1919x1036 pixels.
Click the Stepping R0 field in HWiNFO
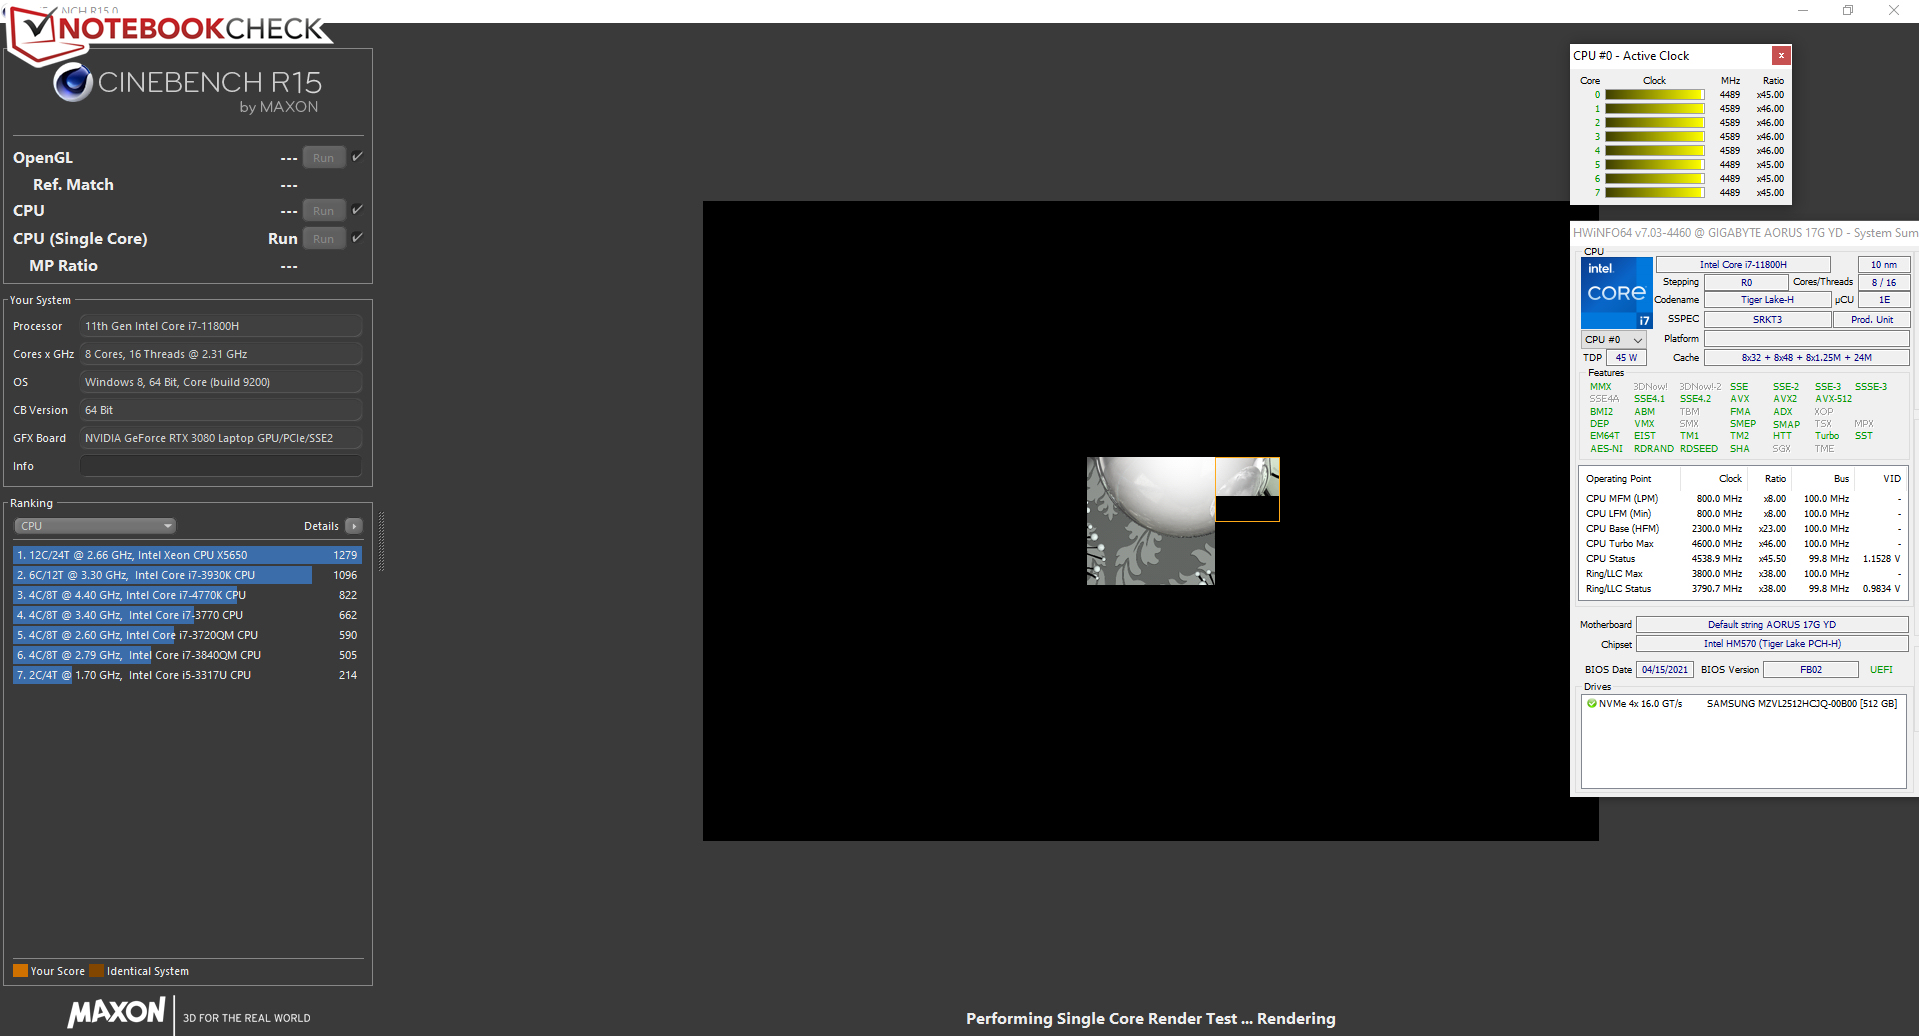1746,283
